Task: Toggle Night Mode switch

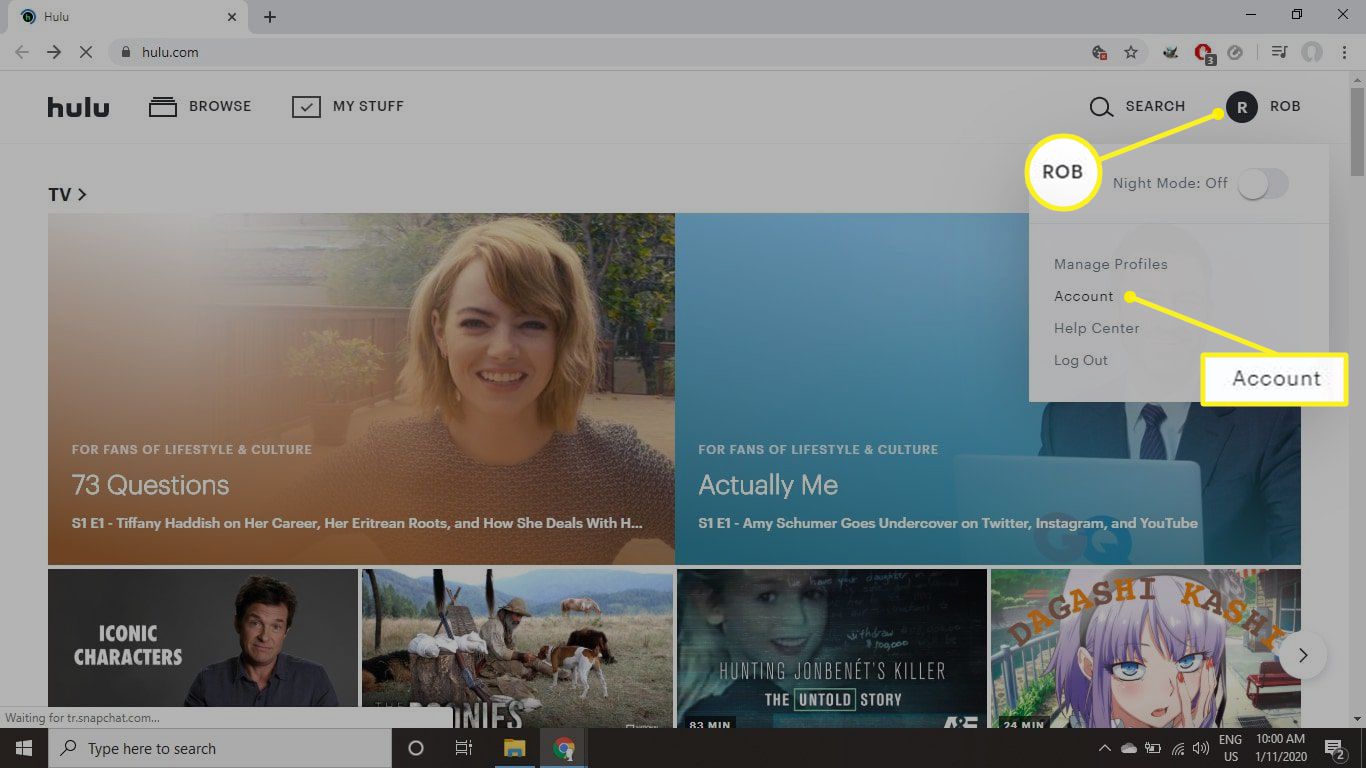Action: pos(1263,183)
